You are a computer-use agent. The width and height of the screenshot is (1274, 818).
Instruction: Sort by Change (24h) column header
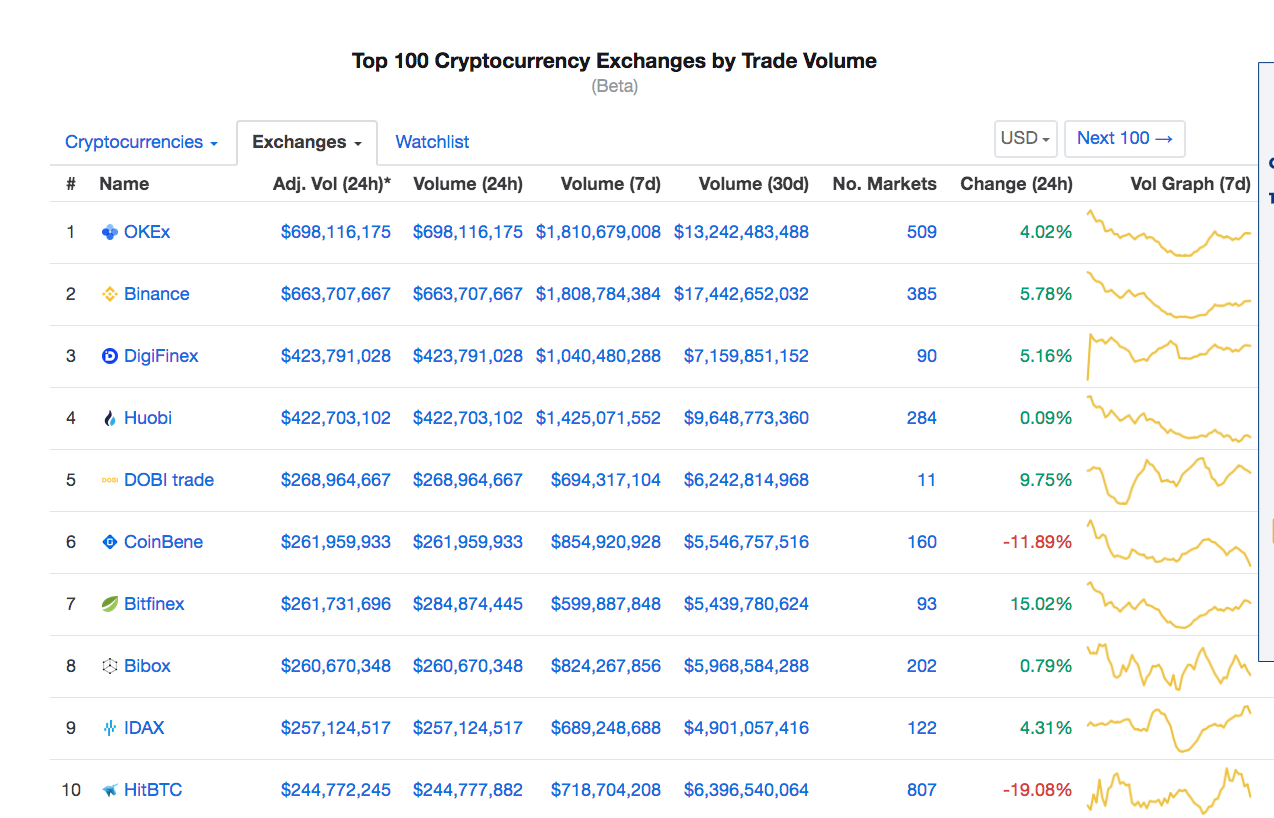pyautogui.click(x=1016, y=184)
